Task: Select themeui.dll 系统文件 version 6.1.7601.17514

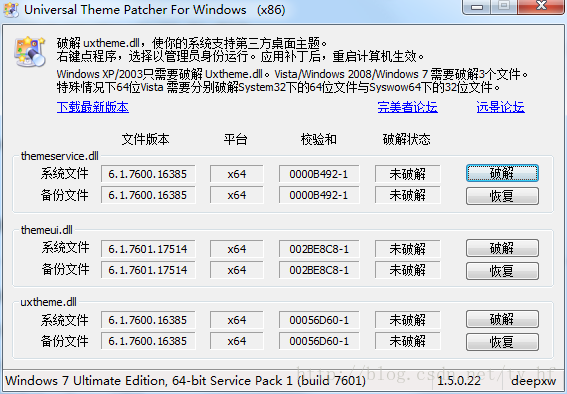Action: [148, 249]
